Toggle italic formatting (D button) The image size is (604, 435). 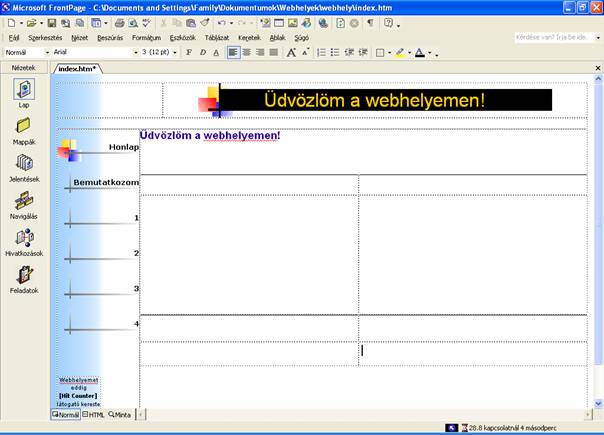tap(202, 52)
